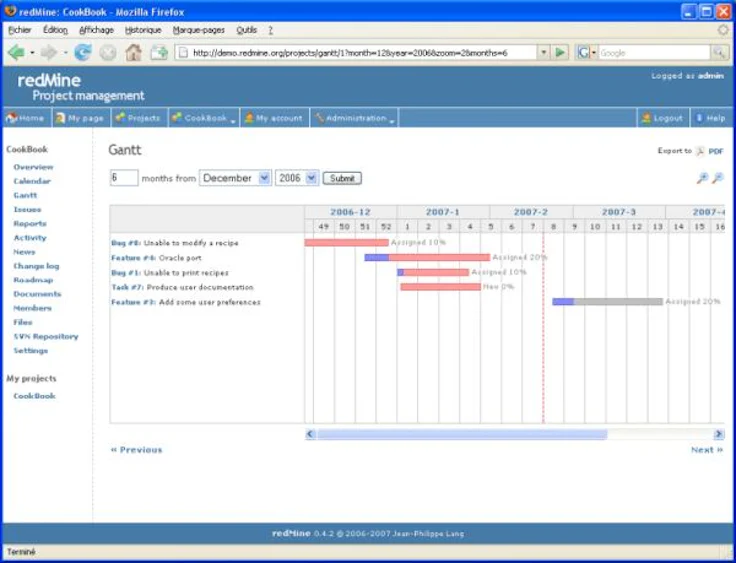The width and height of the screenshot is (736, 563).
Task: Open My page in redMine nav
Action: point(81,118)
